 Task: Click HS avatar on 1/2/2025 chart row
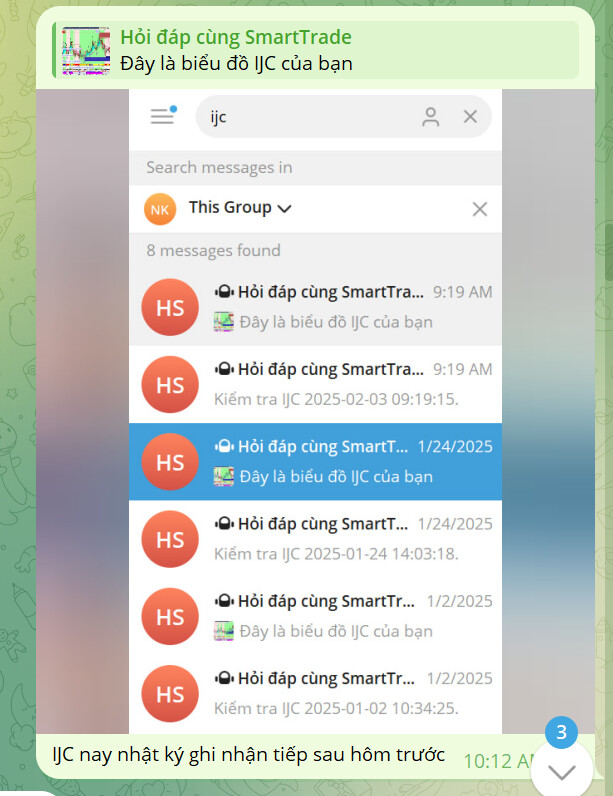pyautogui.click(x=170, y=616)
